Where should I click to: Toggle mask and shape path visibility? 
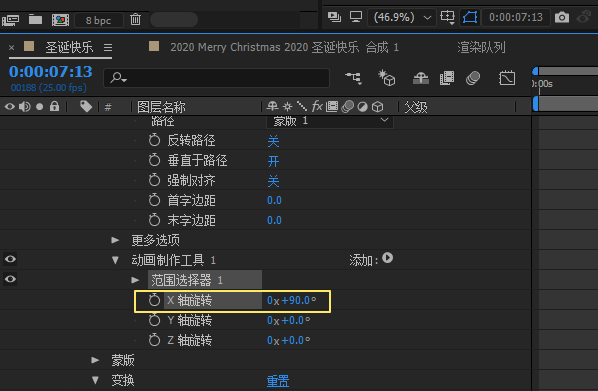470,18
